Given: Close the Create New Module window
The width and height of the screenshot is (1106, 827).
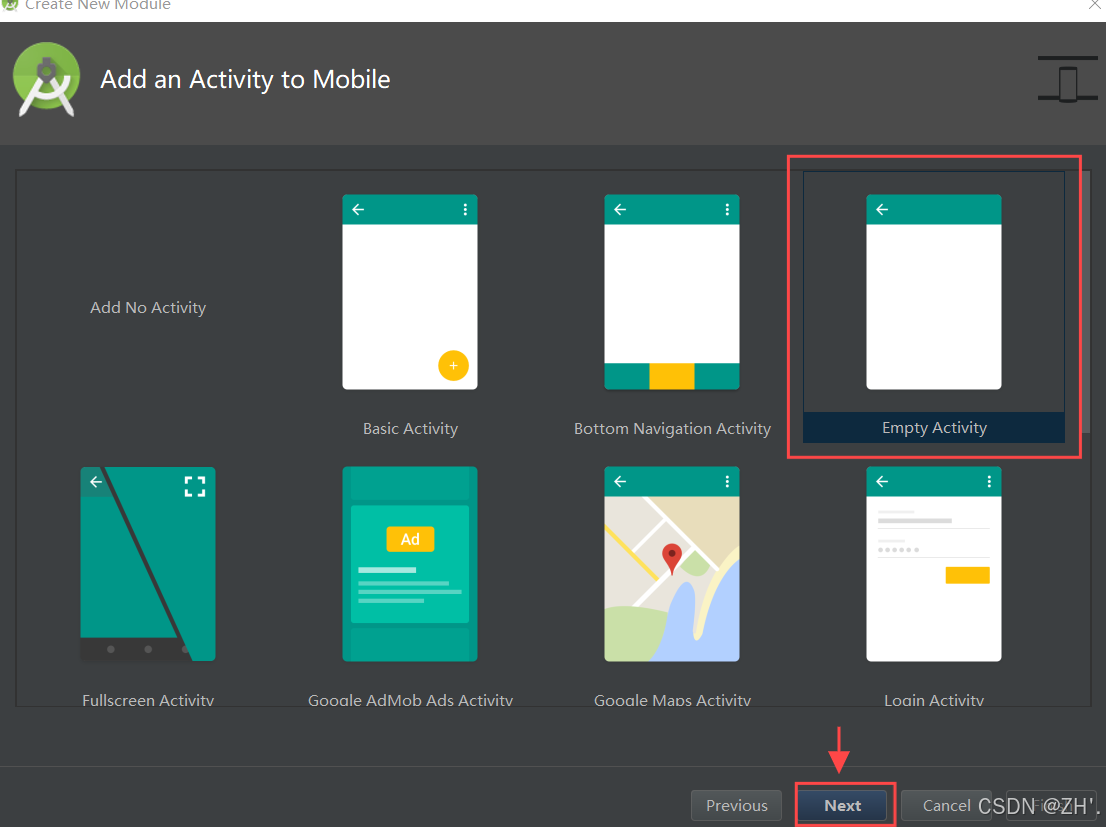Looking at the screenshot, I should [1094, 5].
